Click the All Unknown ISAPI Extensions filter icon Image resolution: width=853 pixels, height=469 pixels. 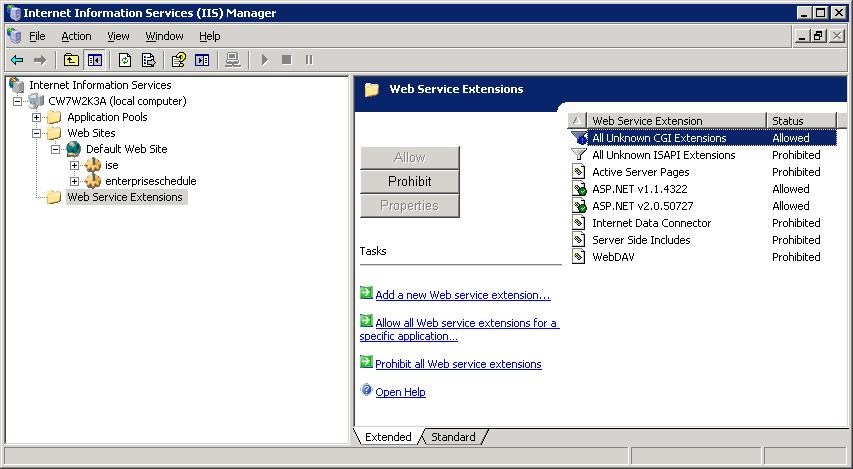(578, 155)
